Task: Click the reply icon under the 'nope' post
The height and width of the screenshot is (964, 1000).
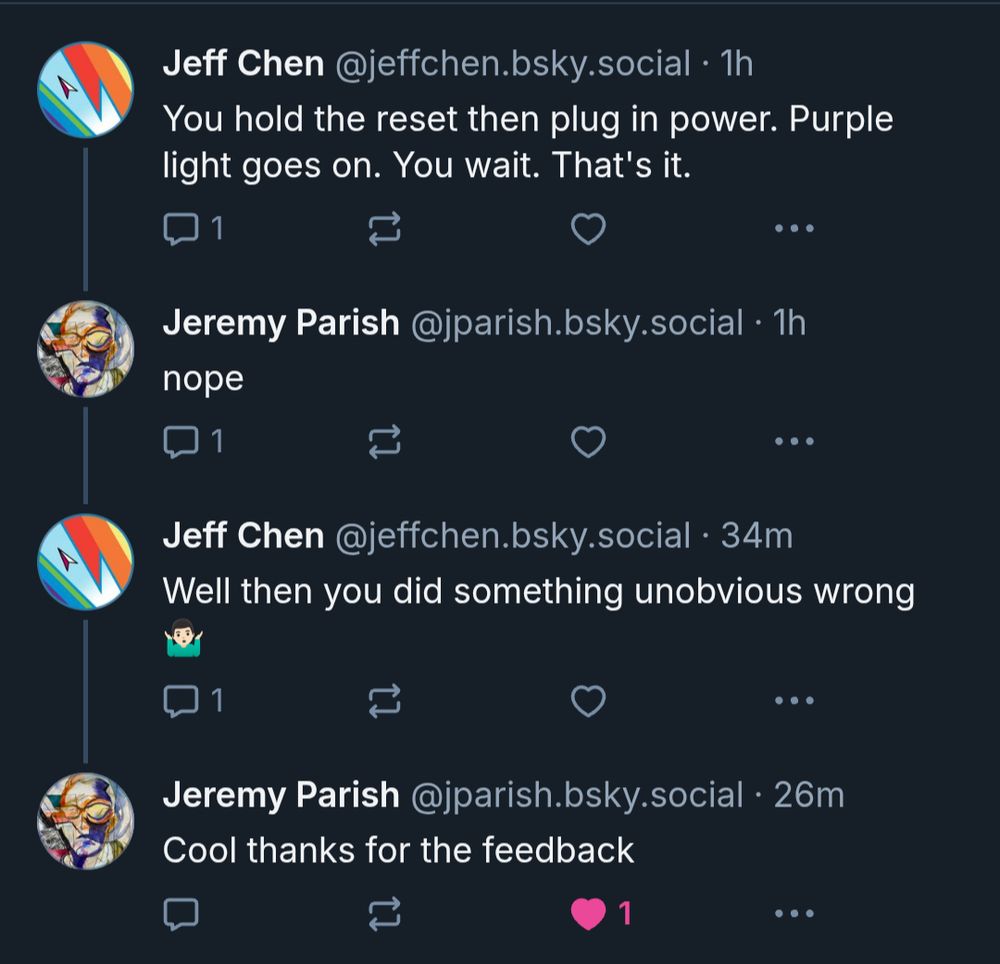Action: [x=182, y=441]
